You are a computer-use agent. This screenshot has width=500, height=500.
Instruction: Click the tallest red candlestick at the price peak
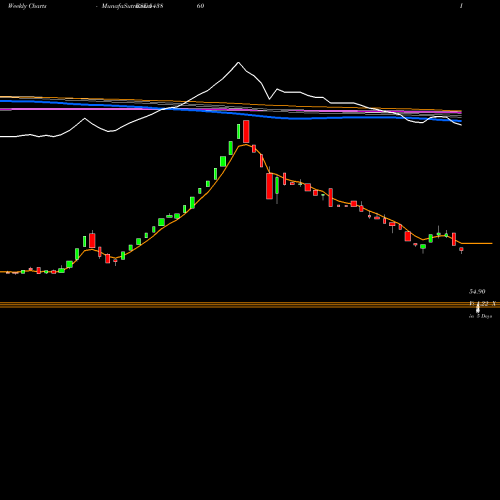pos(246,132)
